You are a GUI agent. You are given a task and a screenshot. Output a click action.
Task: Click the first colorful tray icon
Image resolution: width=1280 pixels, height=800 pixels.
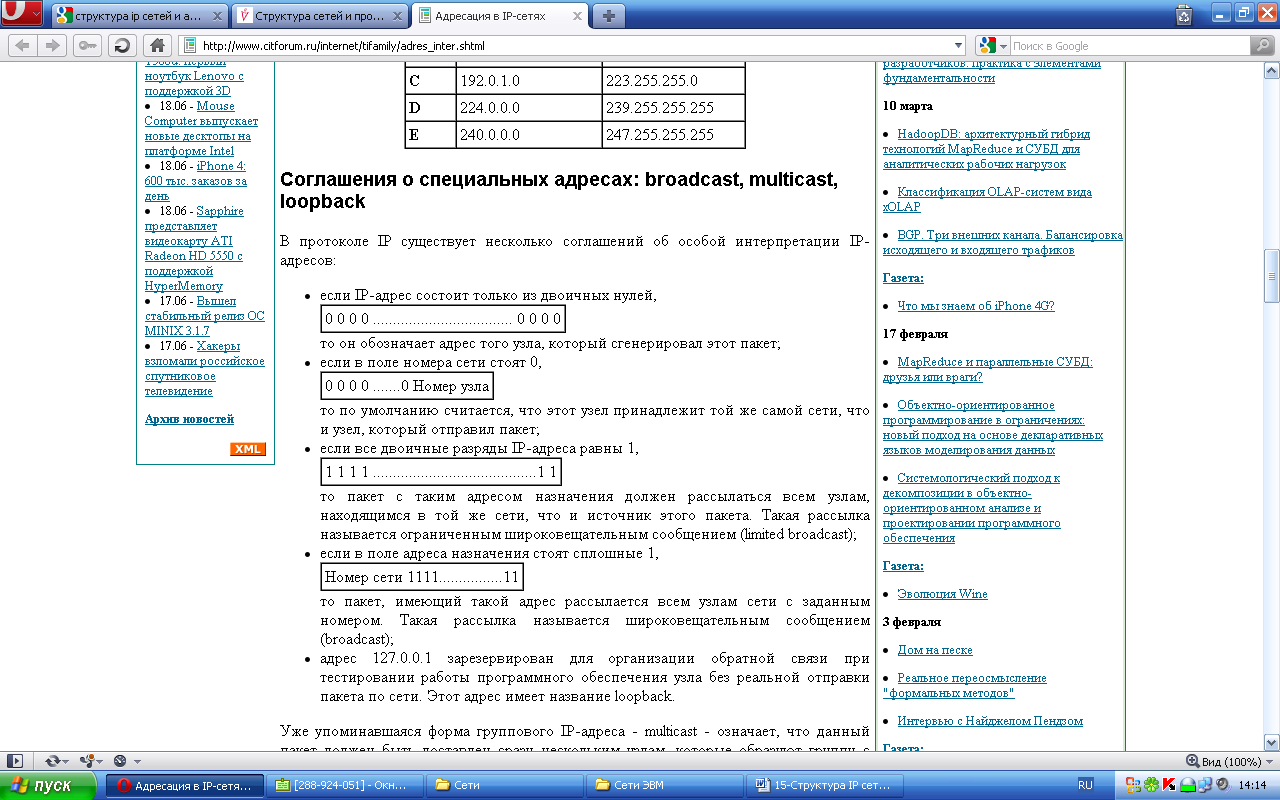[x=1135, y=785]
